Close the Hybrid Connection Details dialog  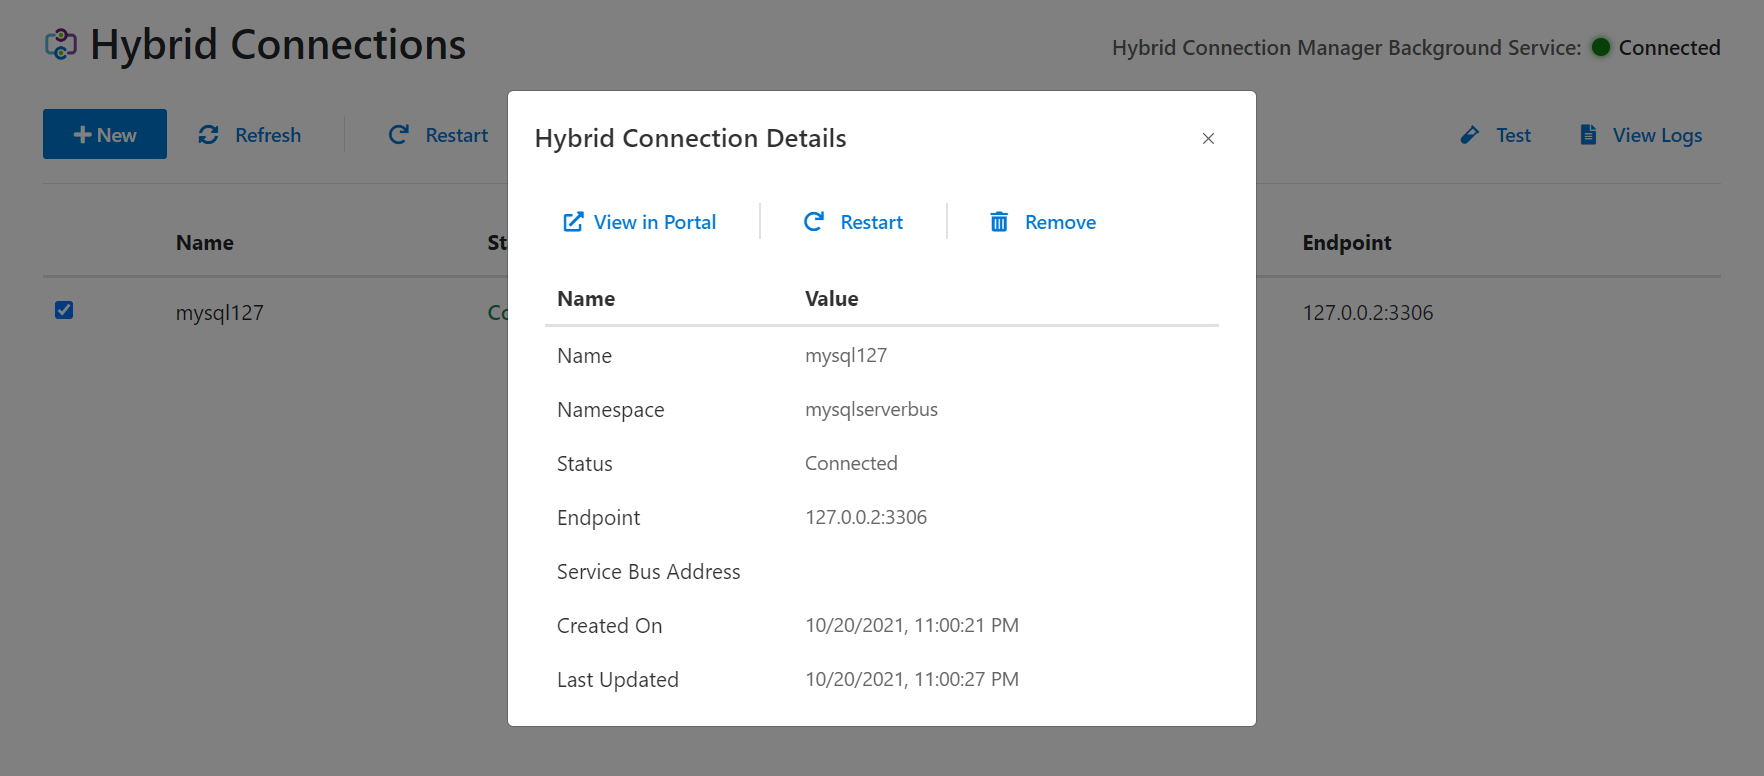(x=1208, y=139)
